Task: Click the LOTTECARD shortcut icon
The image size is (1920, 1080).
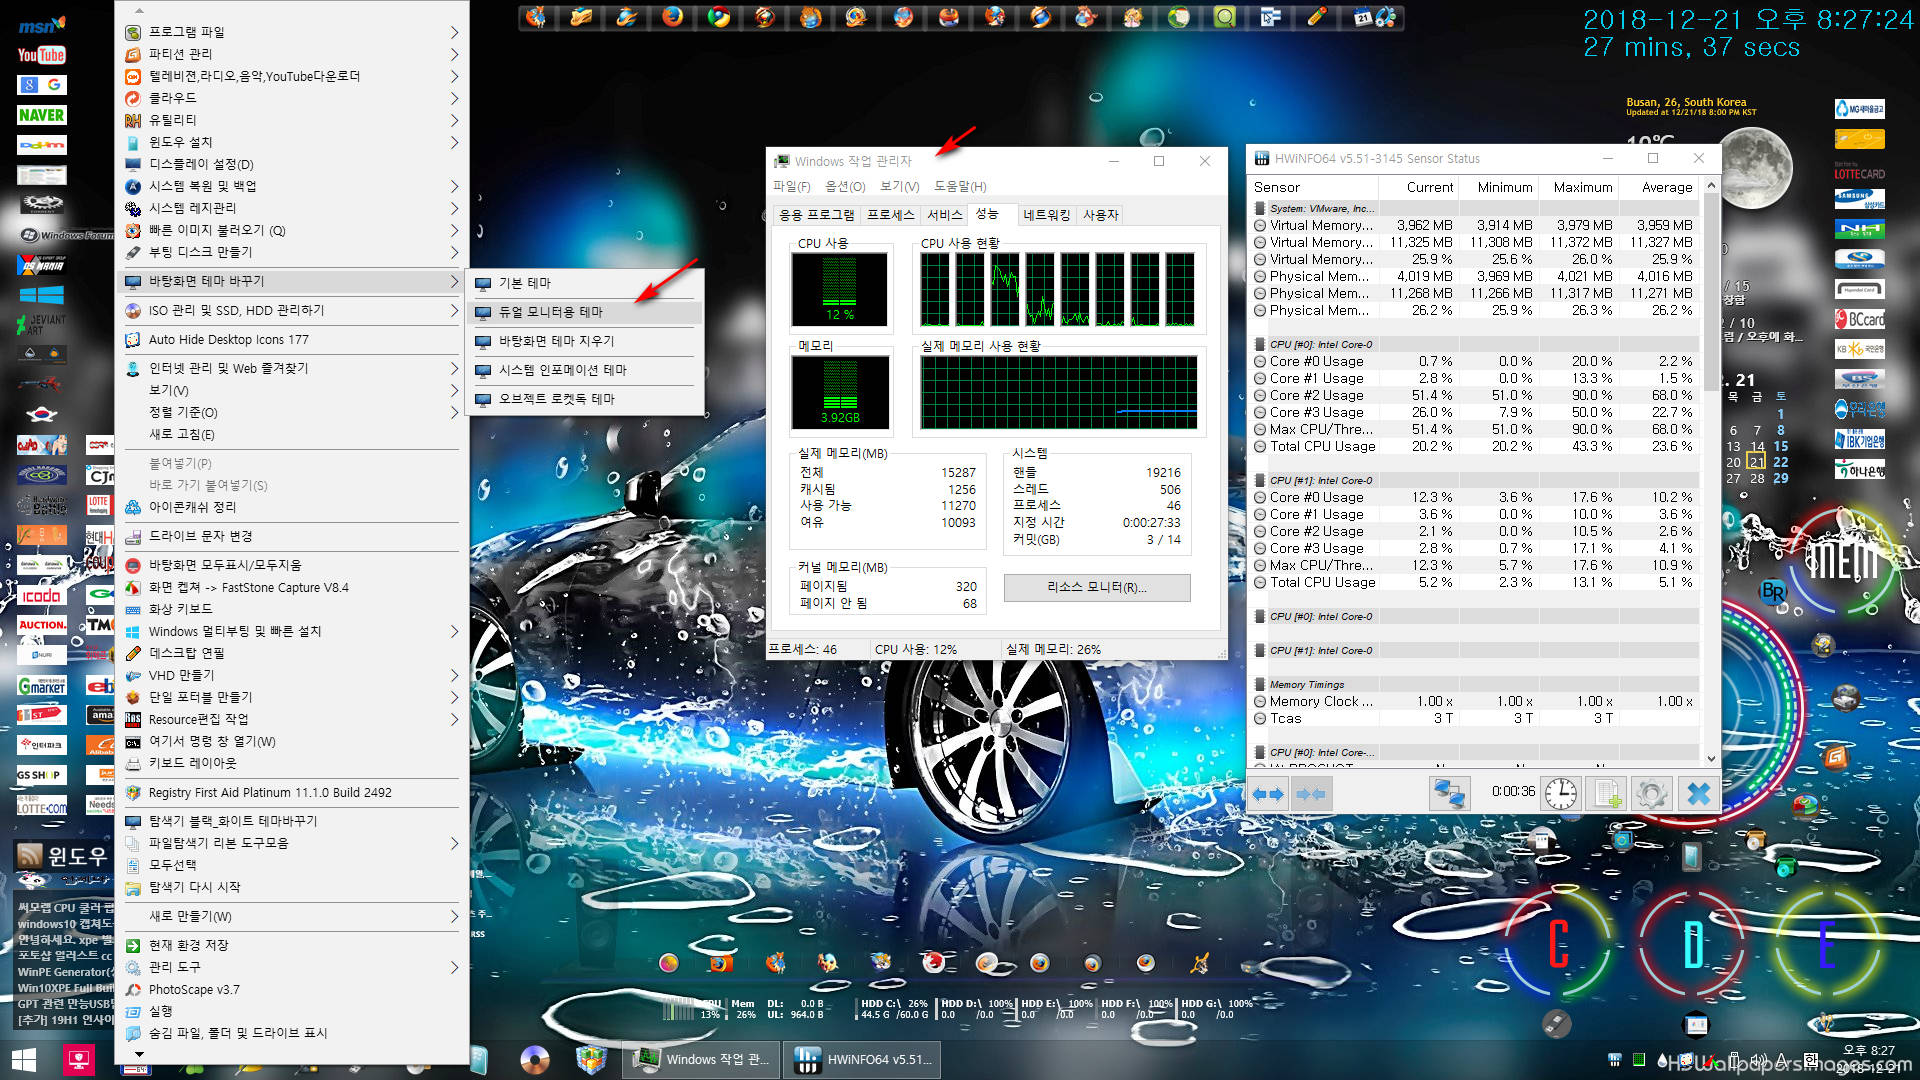Action: pos(1859,170)
